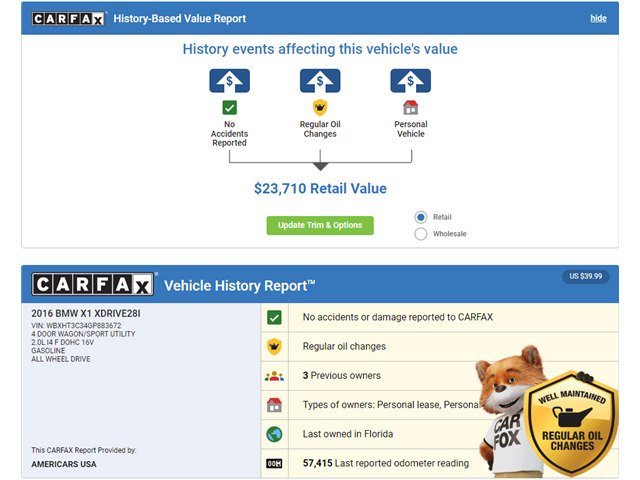
Task: Click the CARFAX fox mascot image
Action: 509,410
